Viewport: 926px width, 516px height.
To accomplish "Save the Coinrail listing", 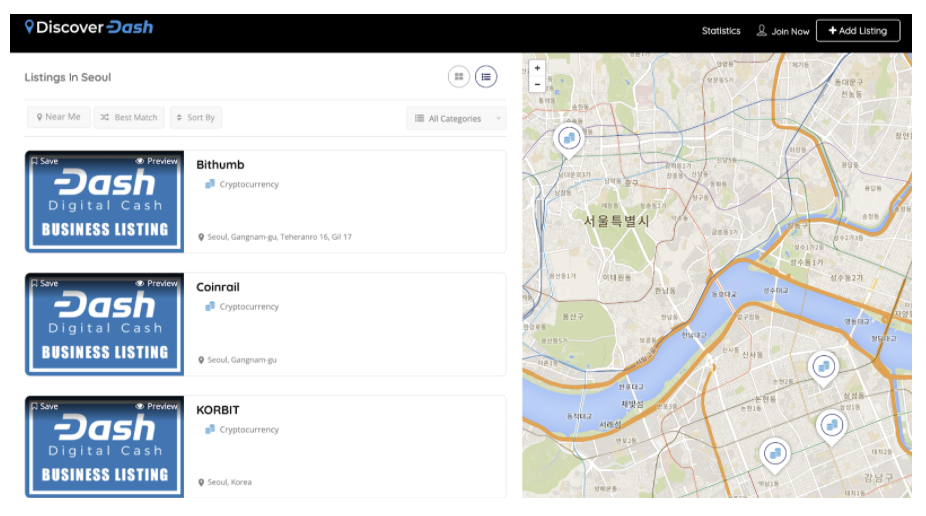I will [x=44, y=283].
